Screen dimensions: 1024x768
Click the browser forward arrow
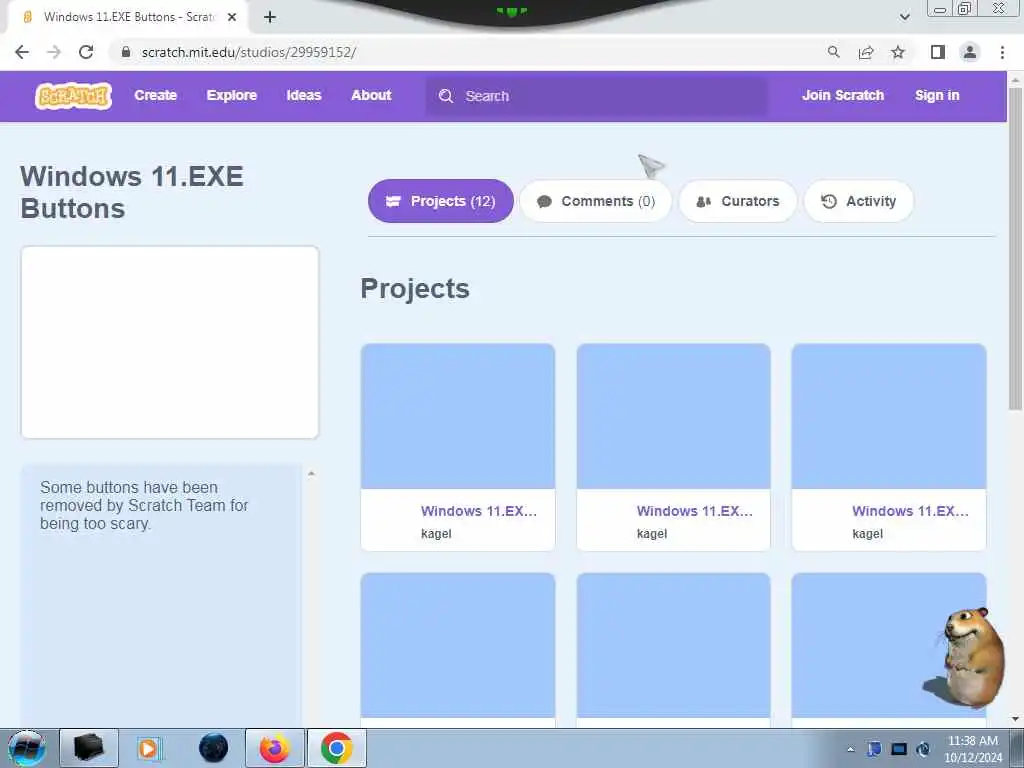pyautogui.click(x=54, y=52)
